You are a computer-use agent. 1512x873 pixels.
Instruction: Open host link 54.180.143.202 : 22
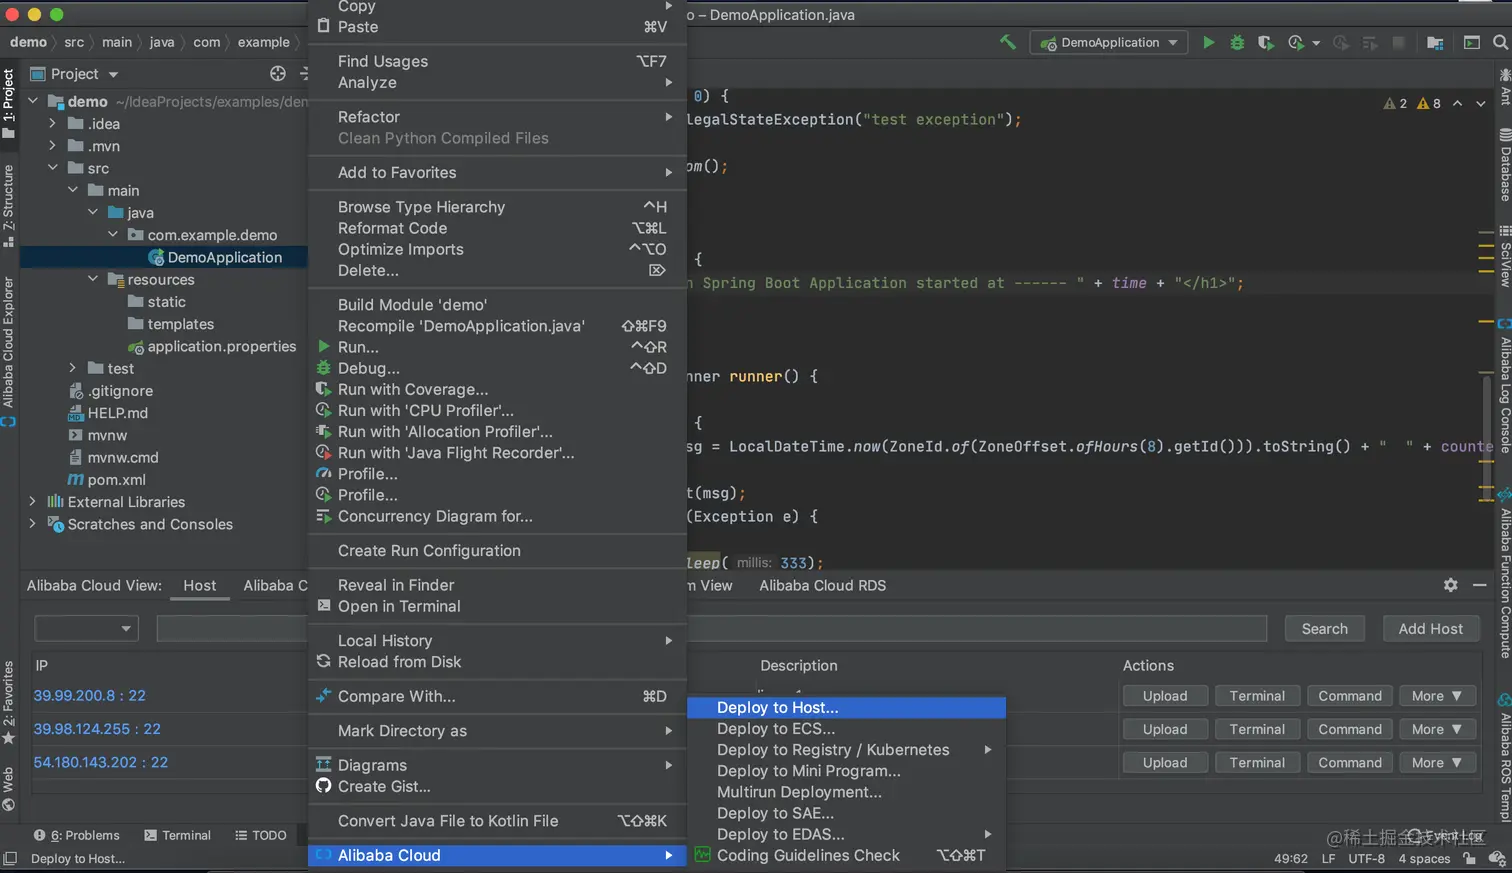point(100,762)
